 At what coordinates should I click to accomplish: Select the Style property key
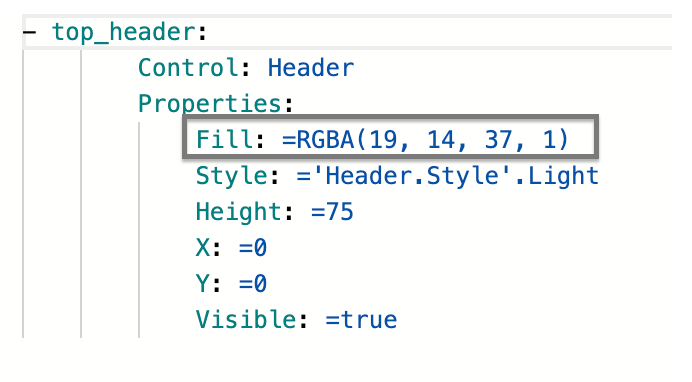pos(232,176)
